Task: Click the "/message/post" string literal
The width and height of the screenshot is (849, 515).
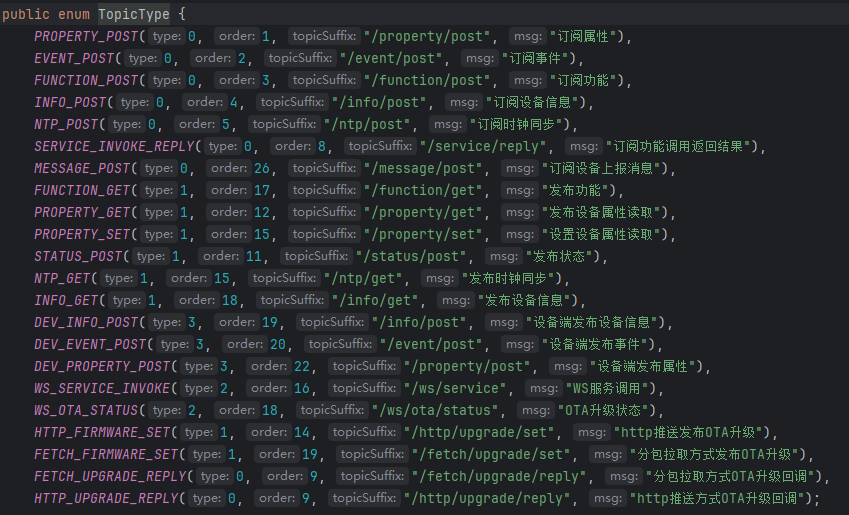Action: pos(423,168)
